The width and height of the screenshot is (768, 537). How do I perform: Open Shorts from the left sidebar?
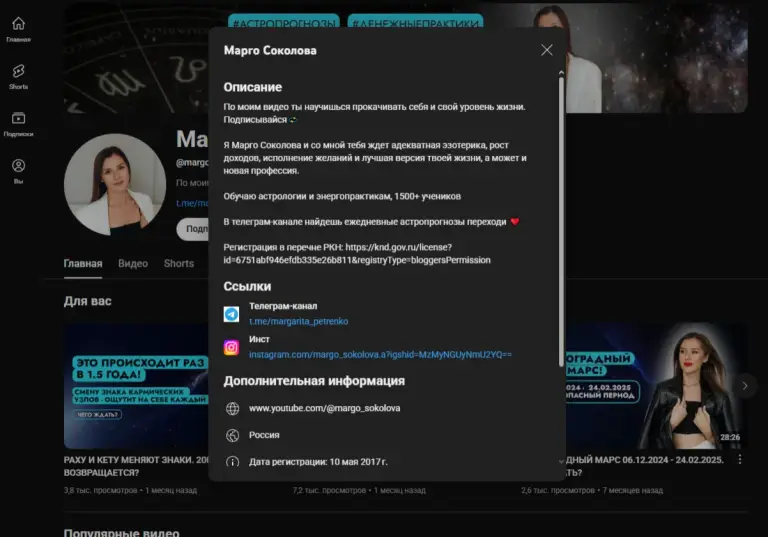coord(18,77)
